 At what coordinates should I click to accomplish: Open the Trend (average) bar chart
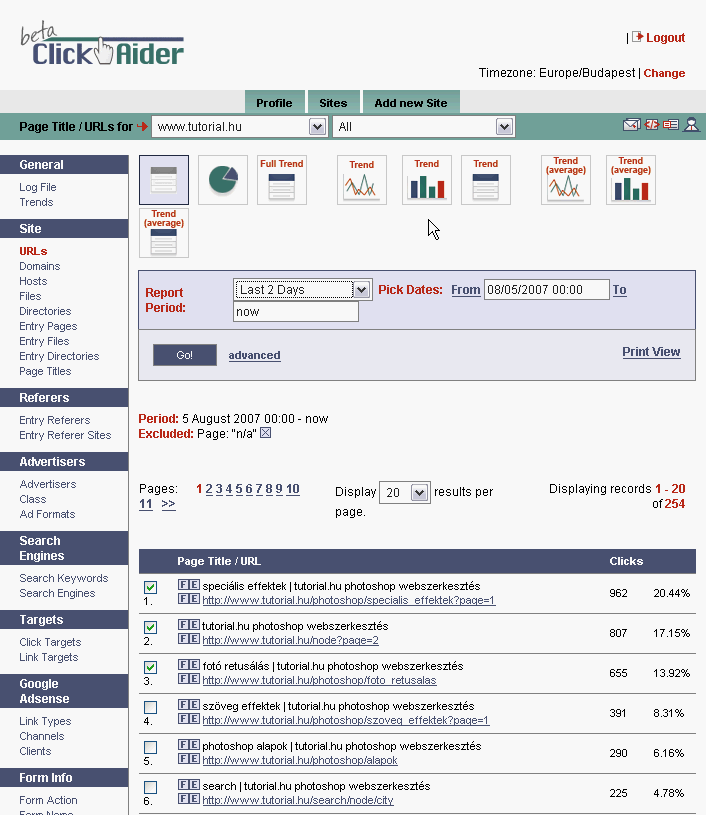[631, 180]
